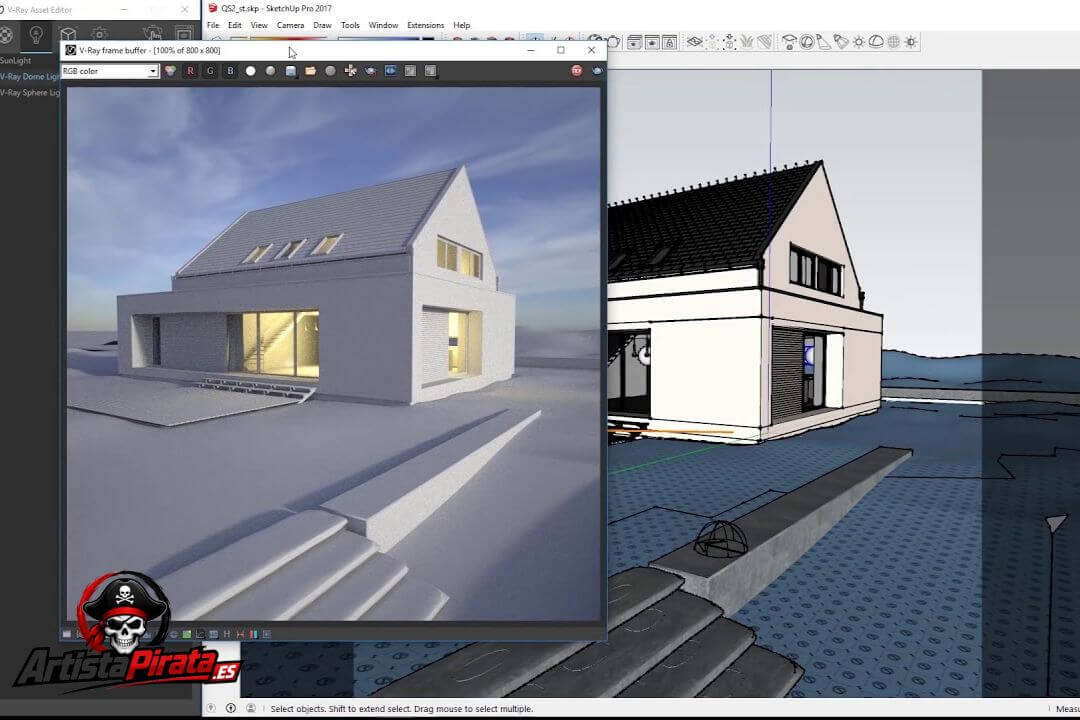The image size is (1080, 720).
Task: Click the Show Frame Buffer toolbar icon
Action: click(x=634, y=42)
